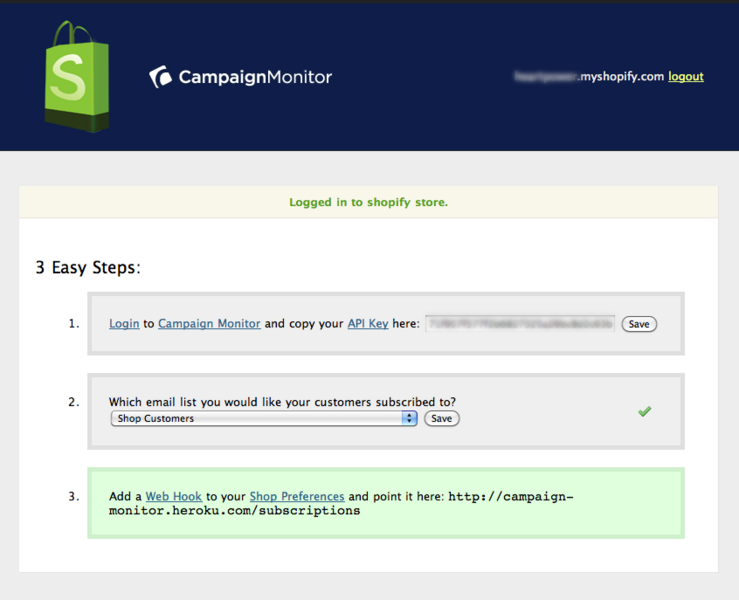This screenshot has width=739, height=600.
Task: Open the API Key link
Action: [x=368, y=324]
